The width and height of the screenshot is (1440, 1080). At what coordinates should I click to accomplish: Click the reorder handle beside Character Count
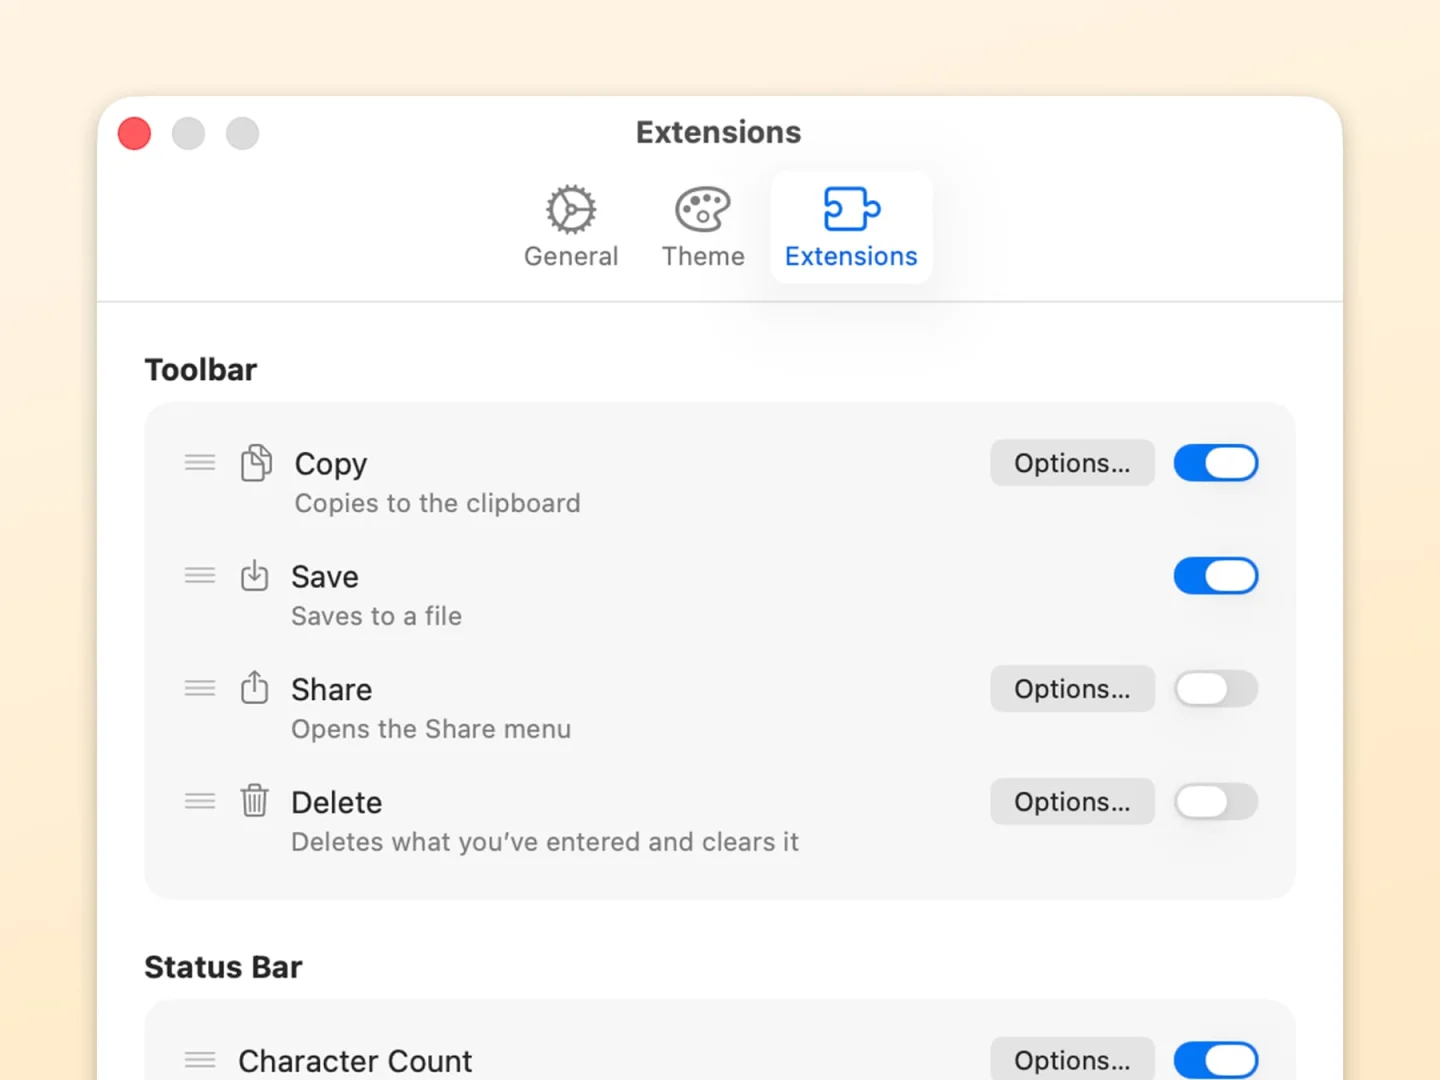(200, 1060)
